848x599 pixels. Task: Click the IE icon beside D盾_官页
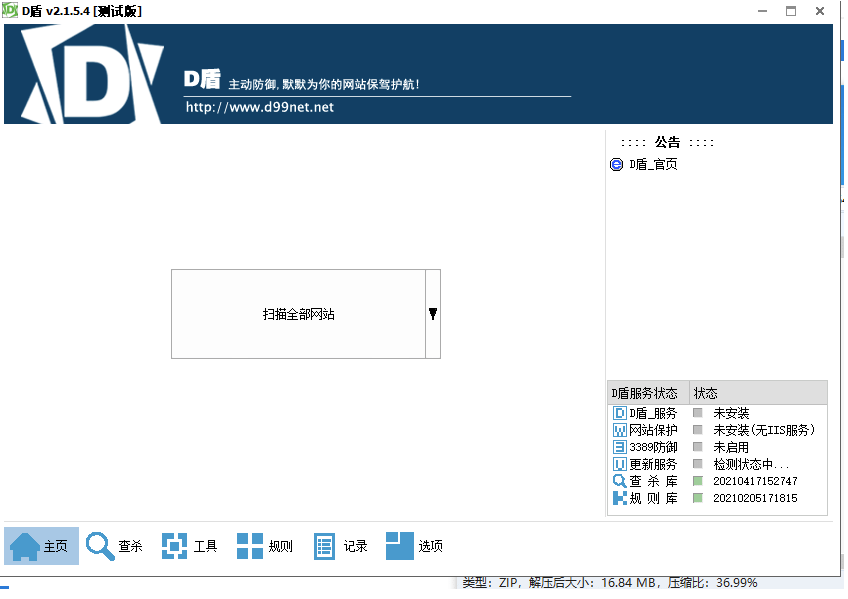click(x=617, y=165)
